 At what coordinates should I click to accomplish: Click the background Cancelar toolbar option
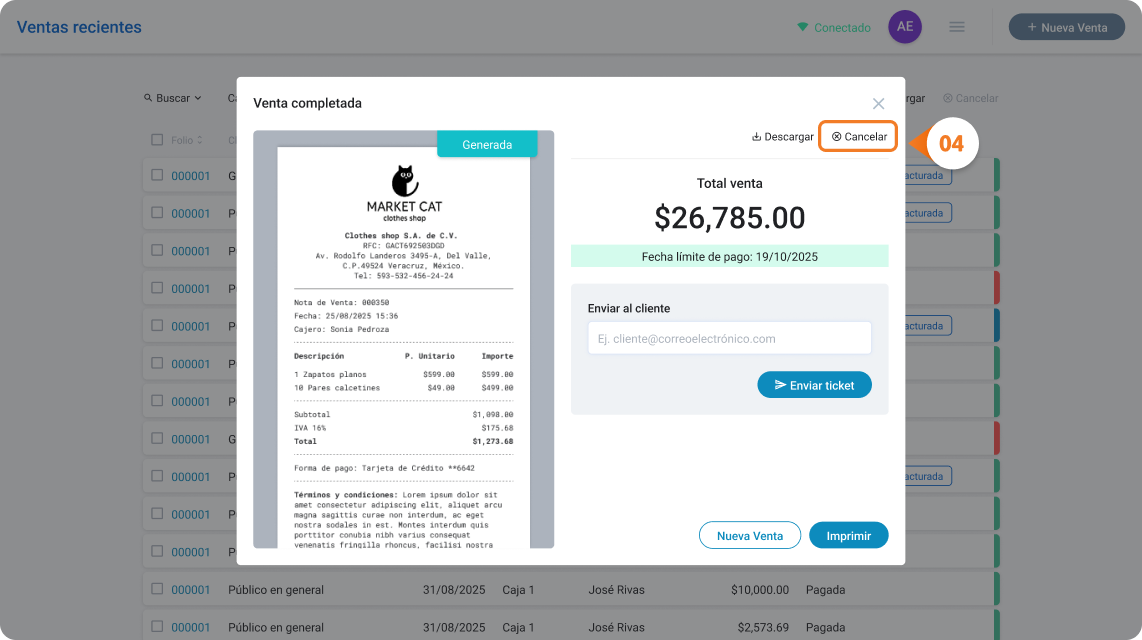coord(970,98)
